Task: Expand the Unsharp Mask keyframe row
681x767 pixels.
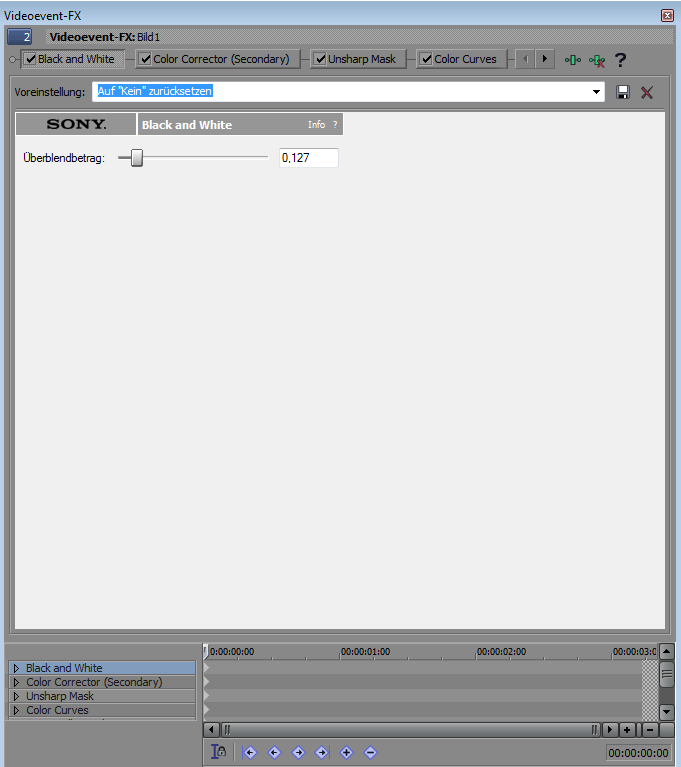Action: coord(16,696)
